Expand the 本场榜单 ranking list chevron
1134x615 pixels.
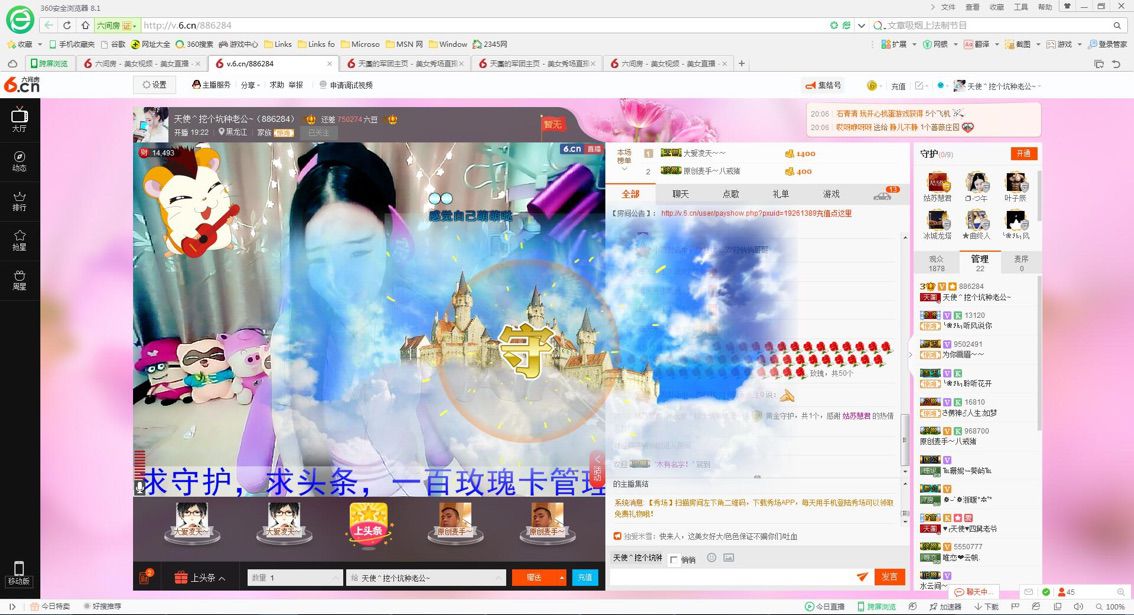coord(624,169)
